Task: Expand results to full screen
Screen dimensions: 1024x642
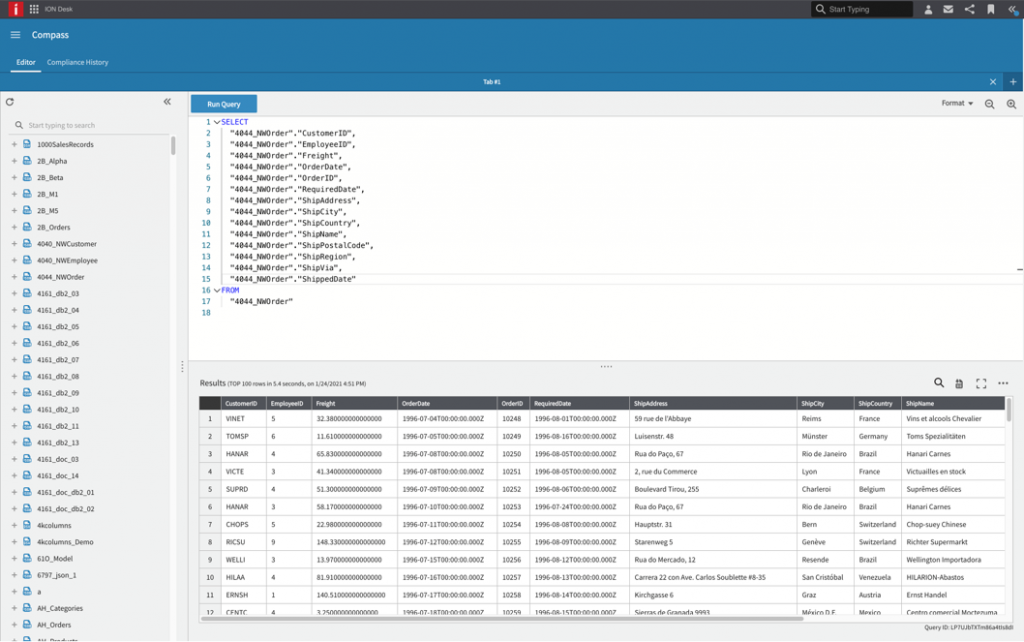Action: pos(981,383)
